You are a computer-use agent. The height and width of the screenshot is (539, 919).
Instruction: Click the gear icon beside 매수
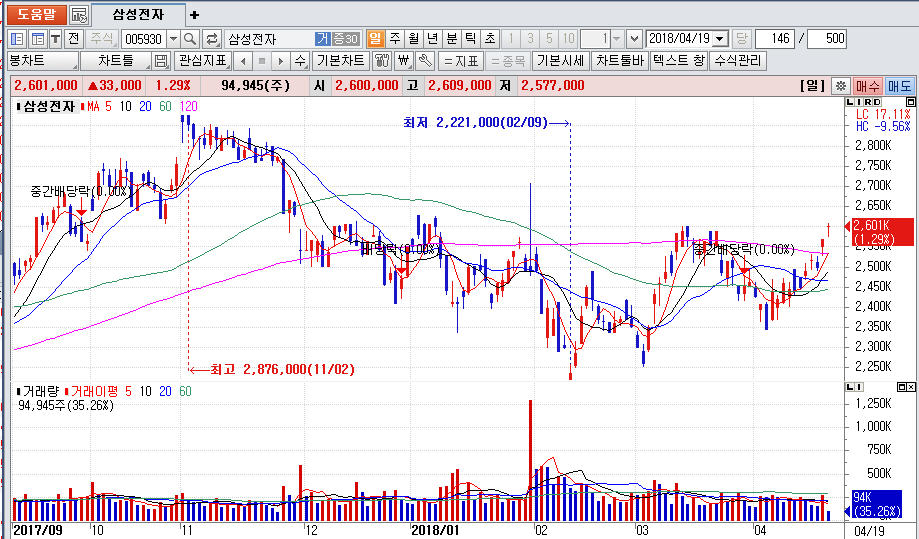click(x=841, y=86)
